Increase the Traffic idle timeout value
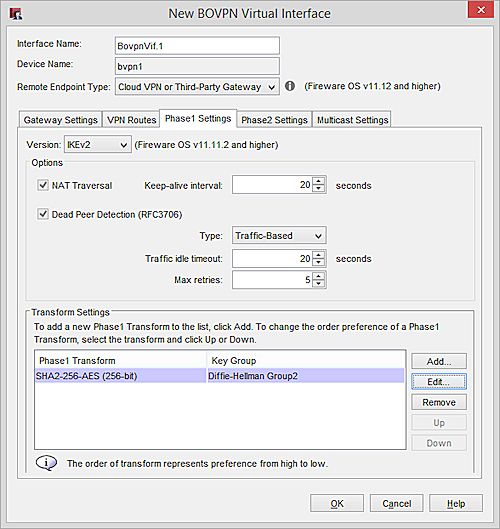The height and width of the screenshot is (529, 500). pos(318,255)
